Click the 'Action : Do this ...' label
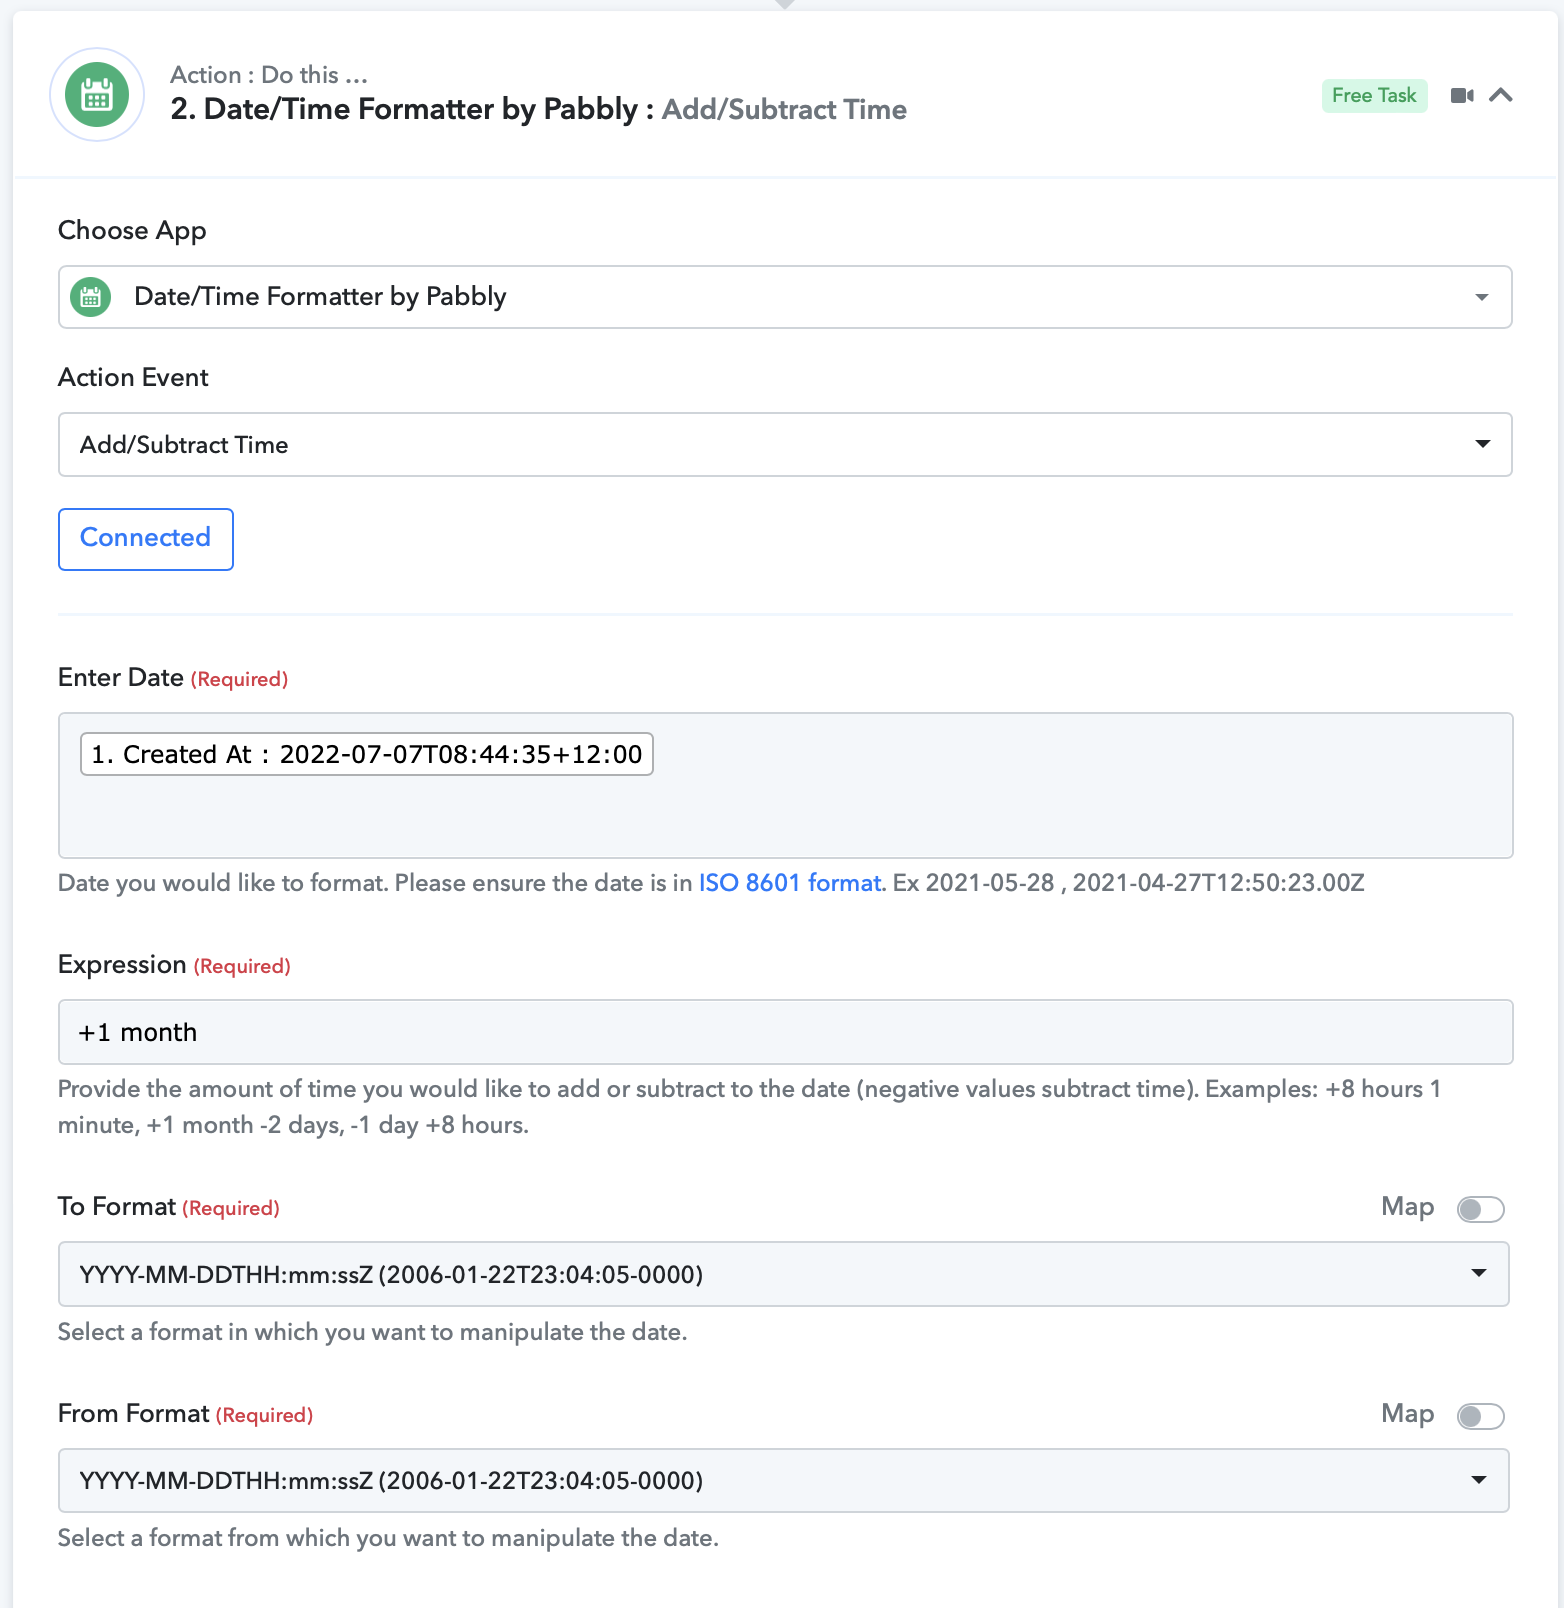The width and height of the screenshot is (1564, 1608). [x=269, y=75]
